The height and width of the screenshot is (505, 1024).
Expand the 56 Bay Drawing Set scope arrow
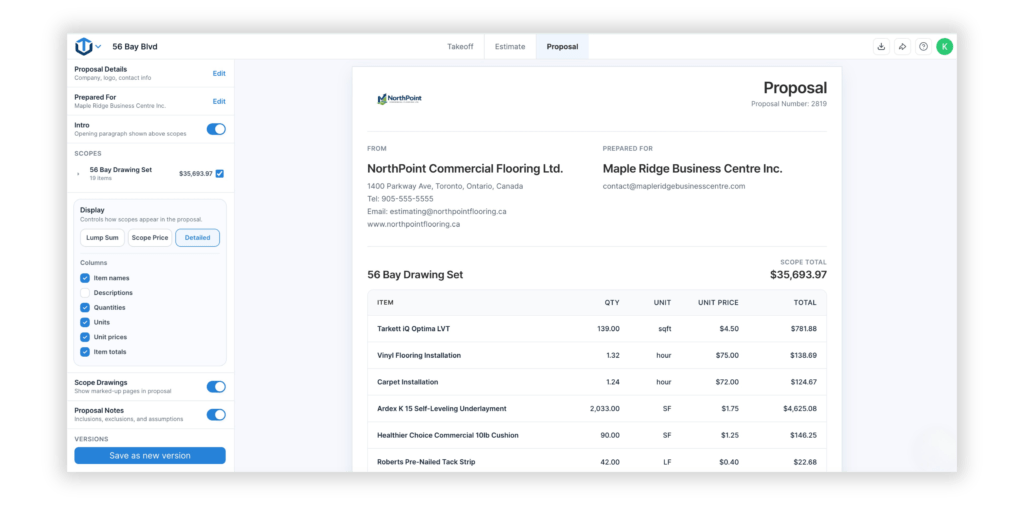(78, 174)
